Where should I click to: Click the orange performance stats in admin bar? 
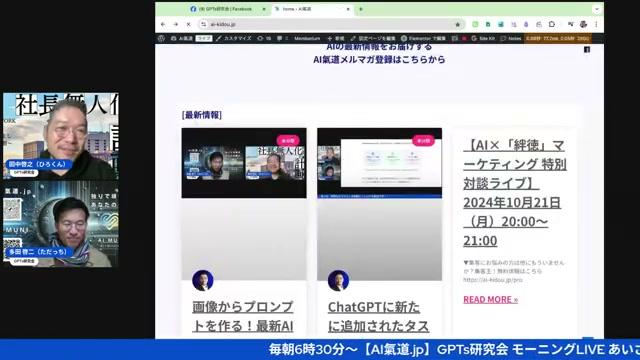[x=558, y=38]
